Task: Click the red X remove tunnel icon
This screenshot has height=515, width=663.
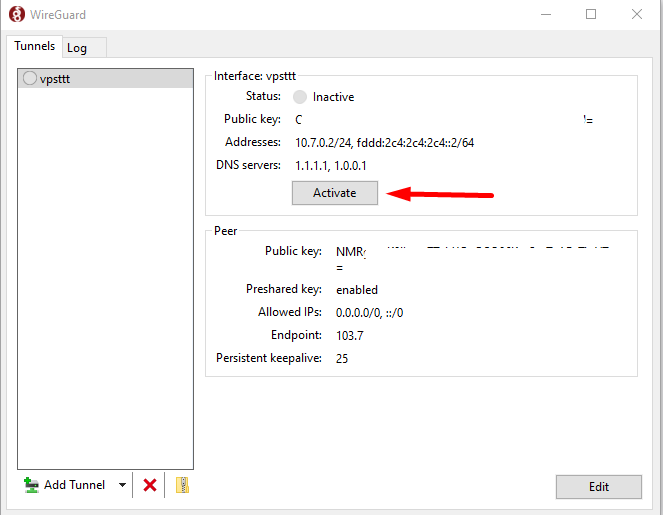Action: tap(150, 485)
